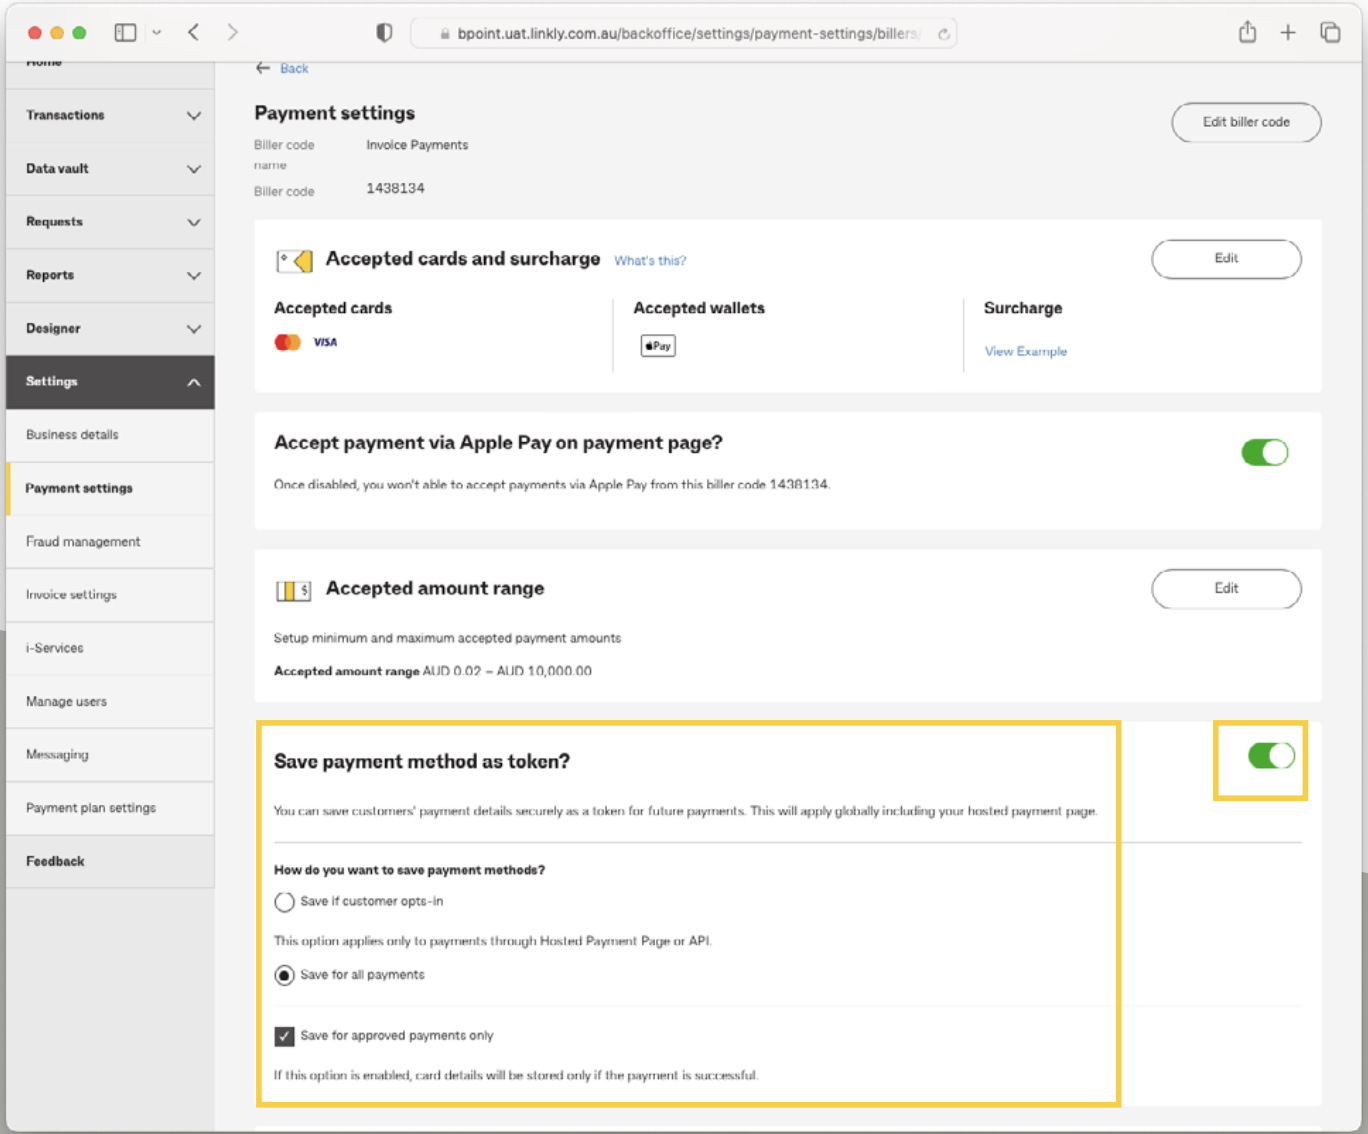The image size is (1368, 1134).
Task: Open the View Example surcharge link
Action: click(x=1025, y=351)
